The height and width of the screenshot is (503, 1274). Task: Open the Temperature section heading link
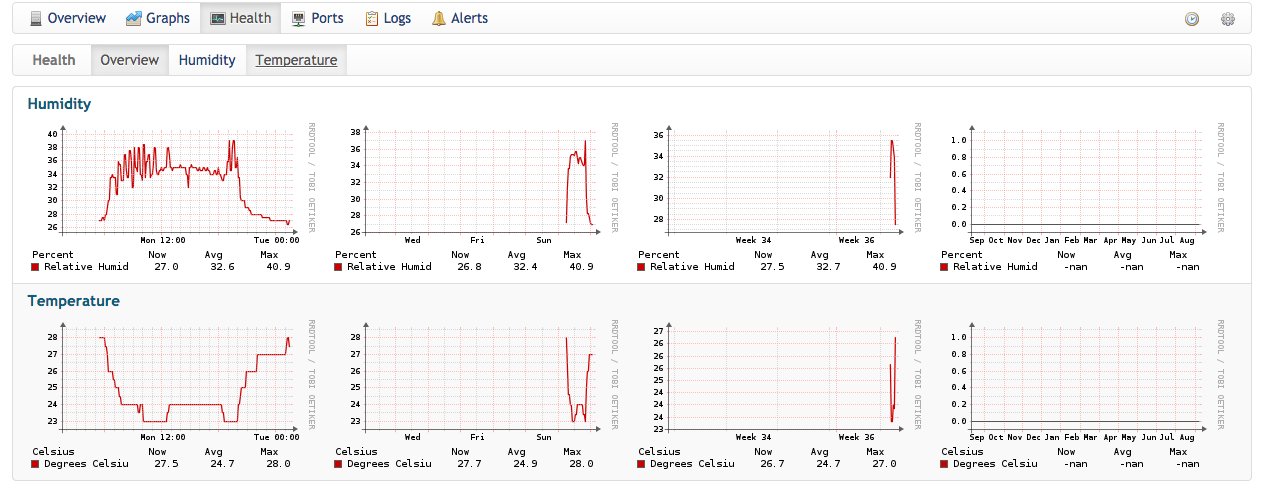[x=73, y=300]
